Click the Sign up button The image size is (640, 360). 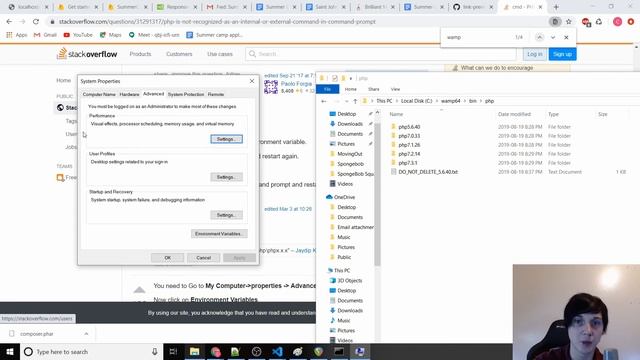[x=562, y=54]
